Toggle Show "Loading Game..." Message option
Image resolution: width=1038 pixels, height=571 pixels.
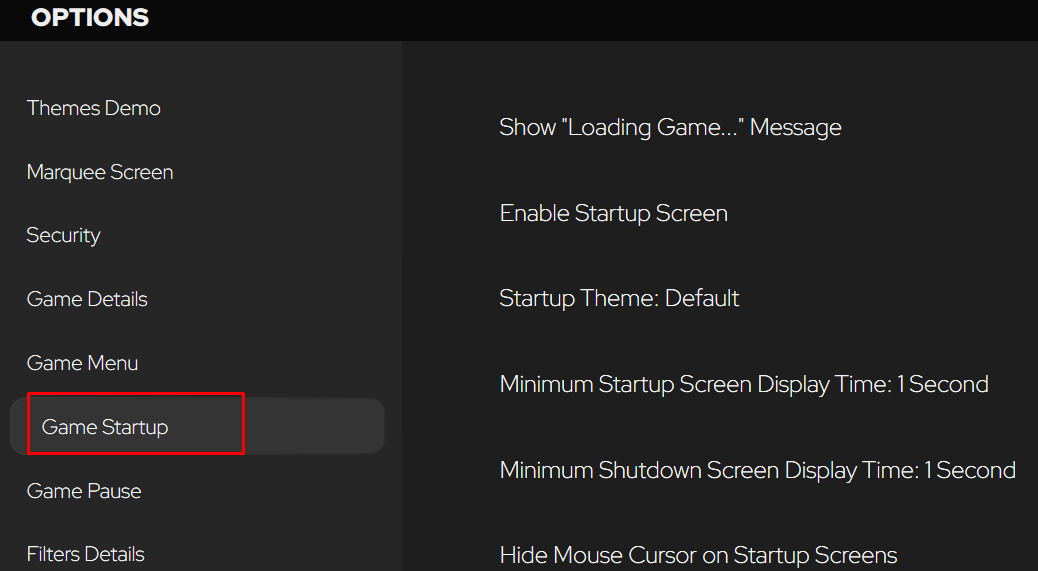670,127
